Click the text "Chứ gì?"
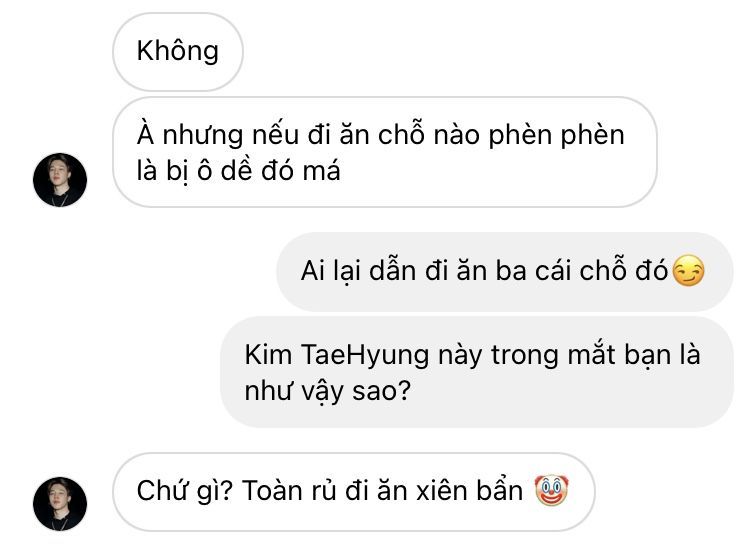Viewport: 750px width, 544px height. (x=185, y=491)
